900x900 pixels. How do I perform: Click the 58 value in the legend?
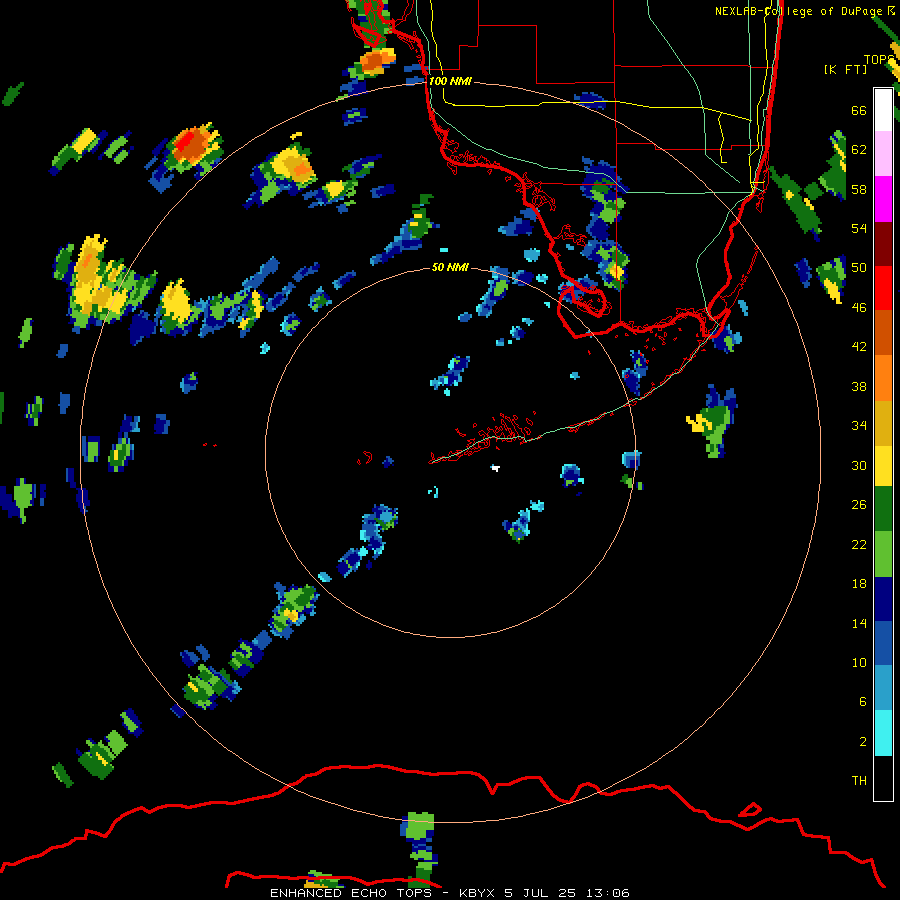click(859, 189)
